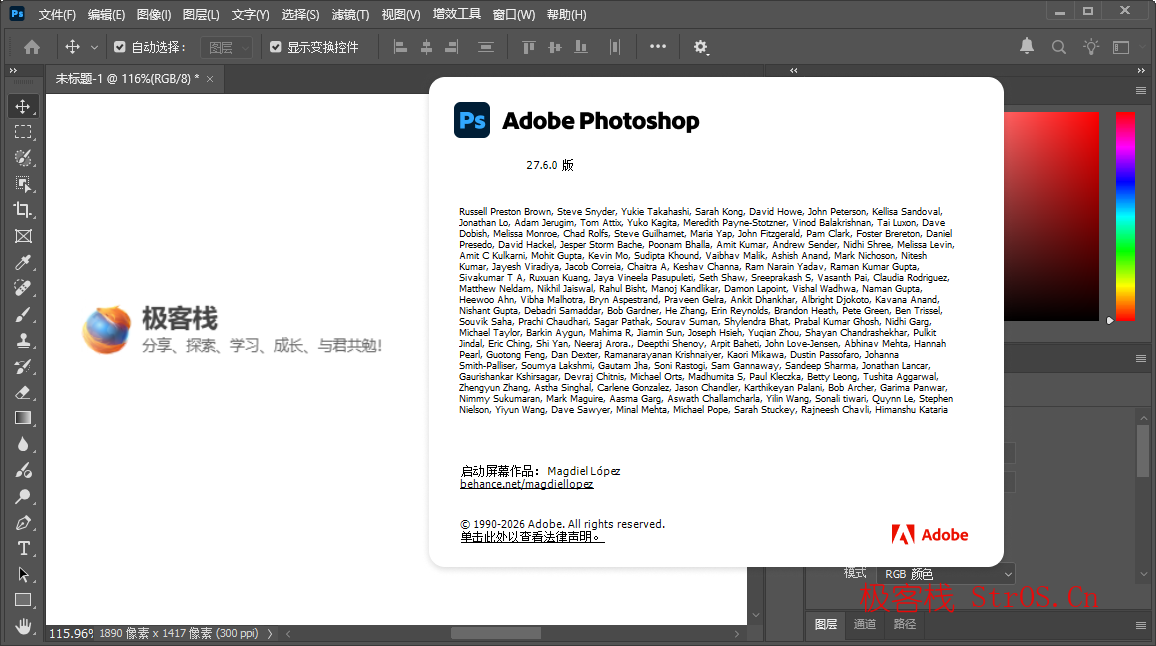This screenshot has width=1156, height=646.
Task: Click the Ps logo in About dialog
Action: click(x=472, y=120)
